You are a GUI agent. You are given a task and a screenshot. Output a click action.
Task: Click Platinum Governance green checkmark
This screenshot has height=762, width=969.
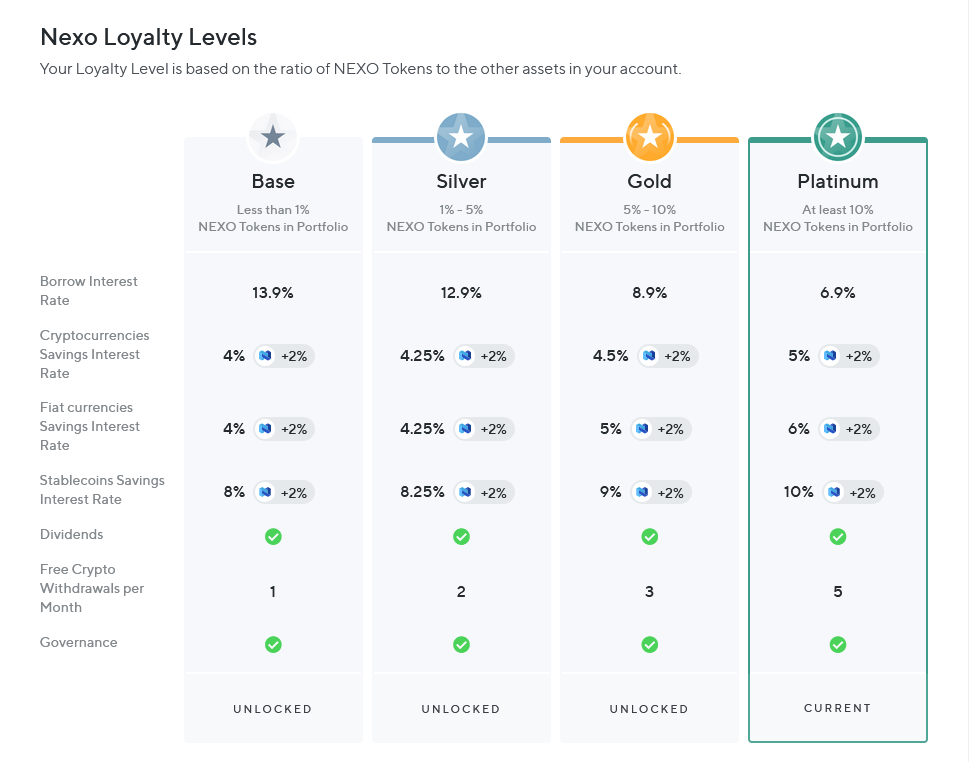pyautogui.click(x=837, y=645)
